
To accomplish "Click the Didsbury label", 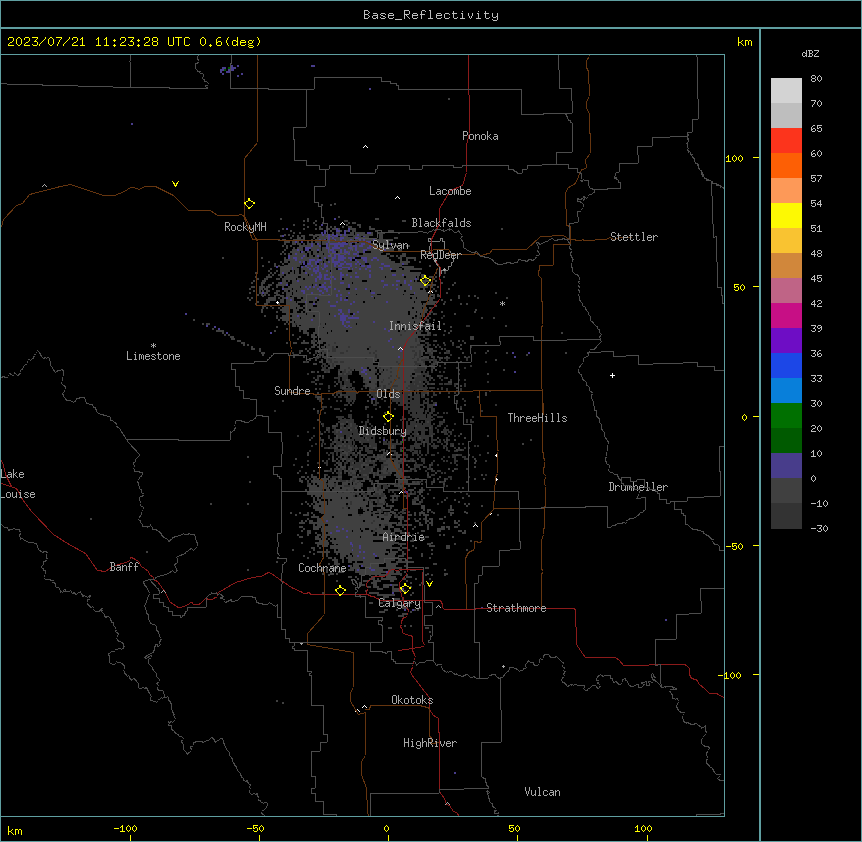I will [x=383, y=431].
